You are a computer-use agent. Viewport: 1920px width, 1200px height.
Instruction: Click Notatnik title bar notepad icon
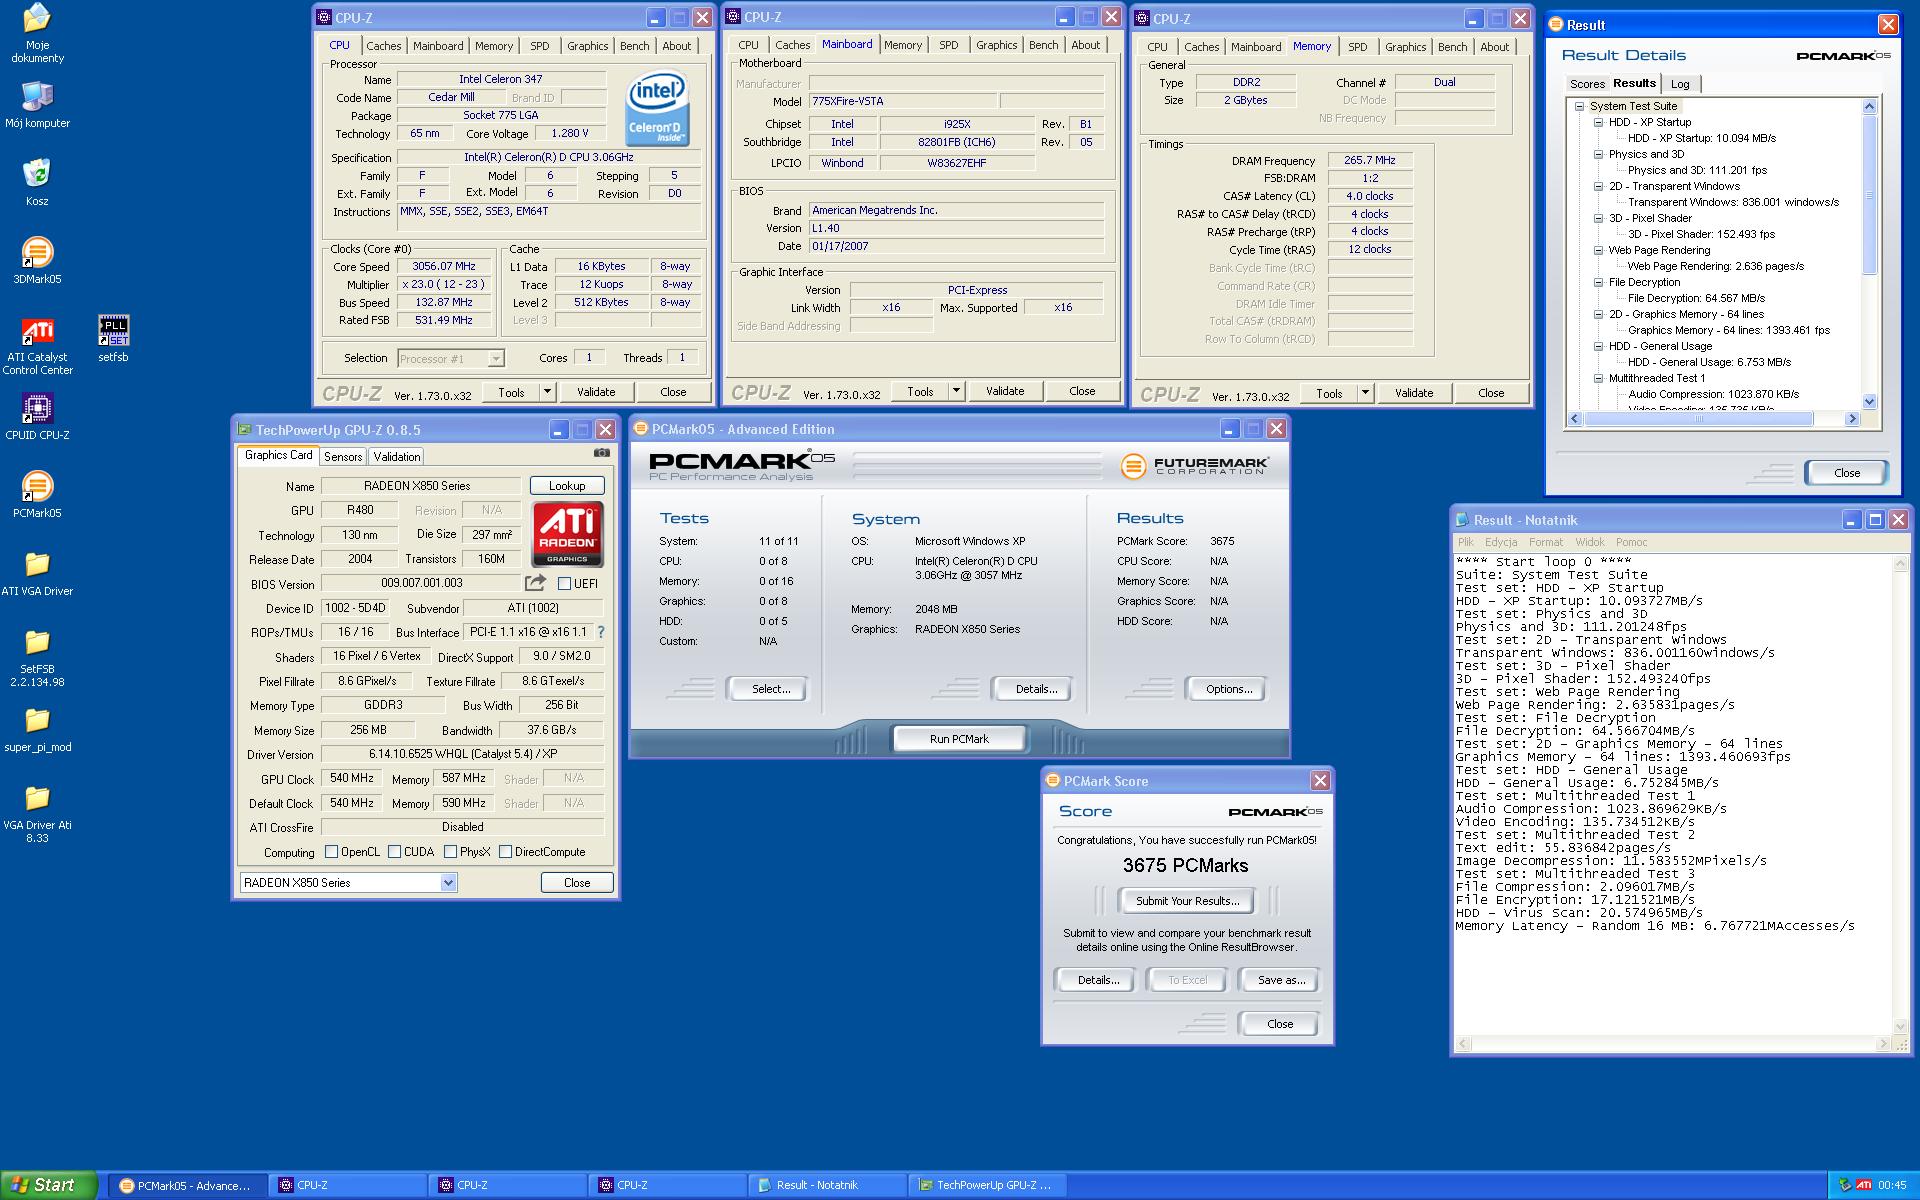(1463, 520)
